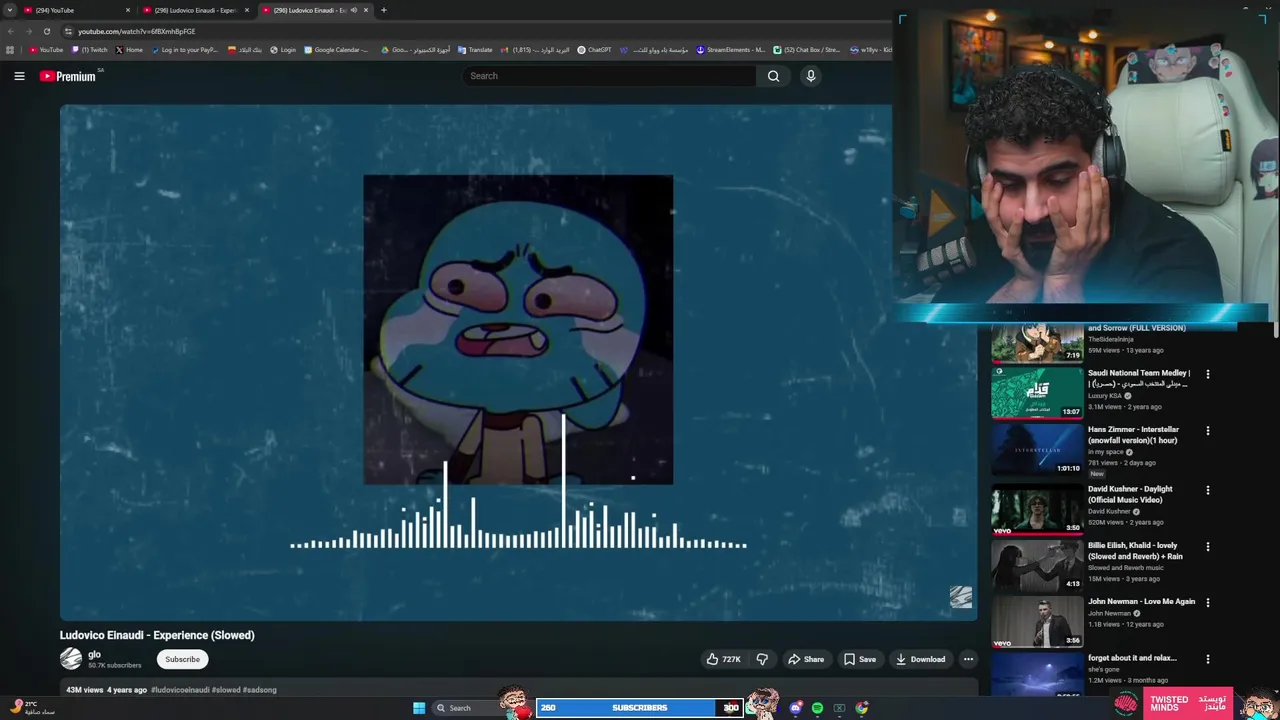Open the John Newman - Love Me Again thumbnail
This screenshot has height=720, width=1280.
pyautogui.click(x=1037, y=622)
